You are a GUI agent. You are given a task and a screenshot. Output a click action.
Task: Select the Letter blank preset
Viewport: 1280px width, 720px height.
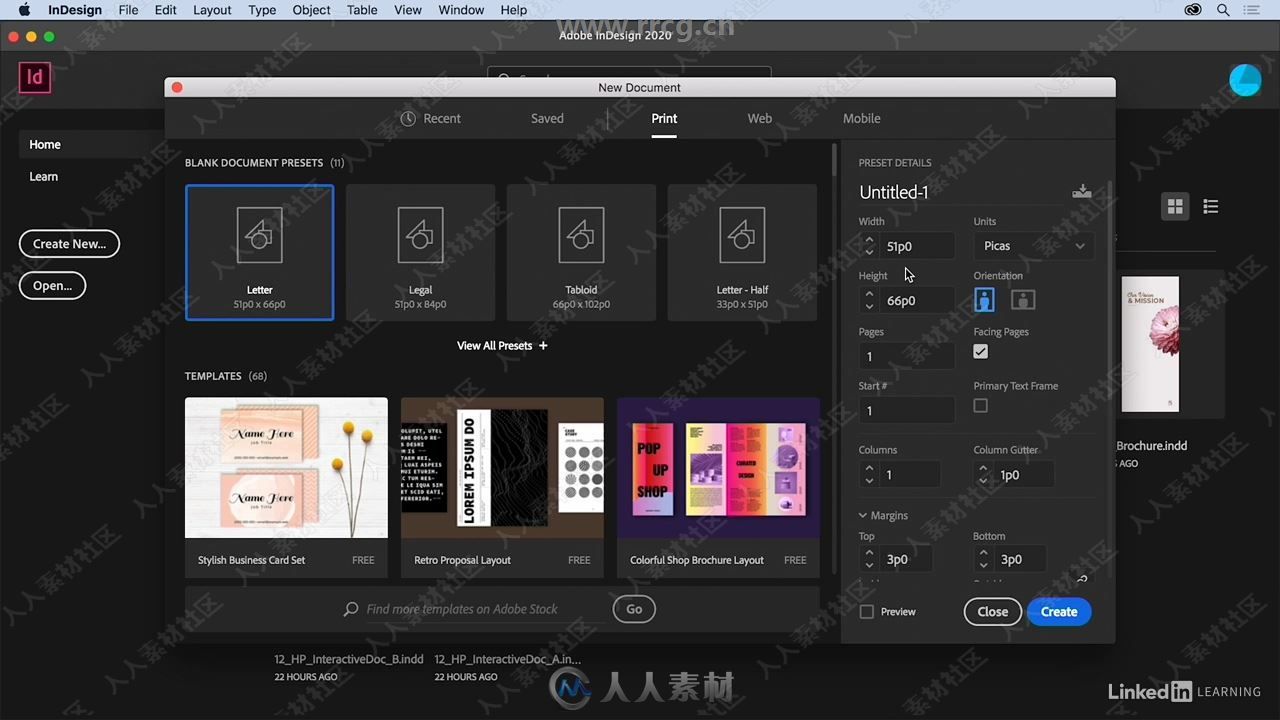coord(260,252)
